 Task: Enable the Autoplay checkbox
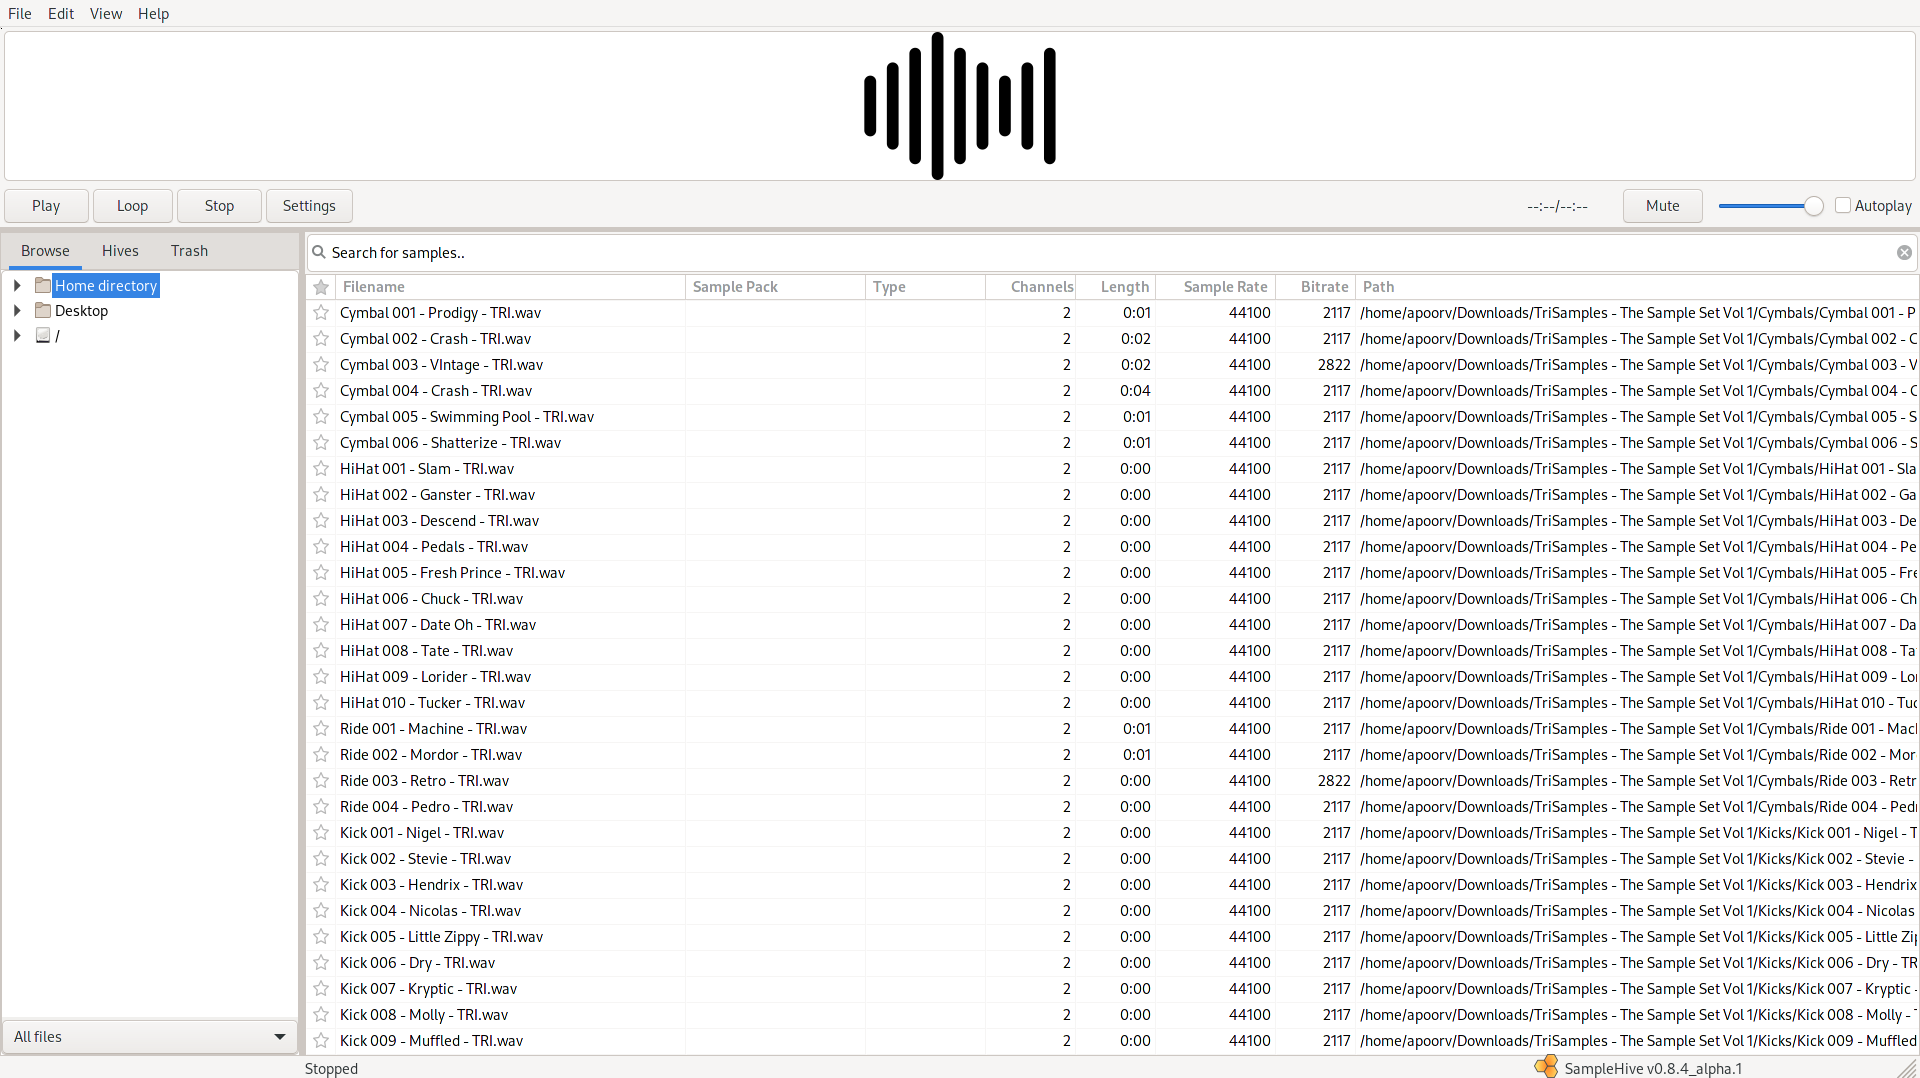[x=1845, y=205]
